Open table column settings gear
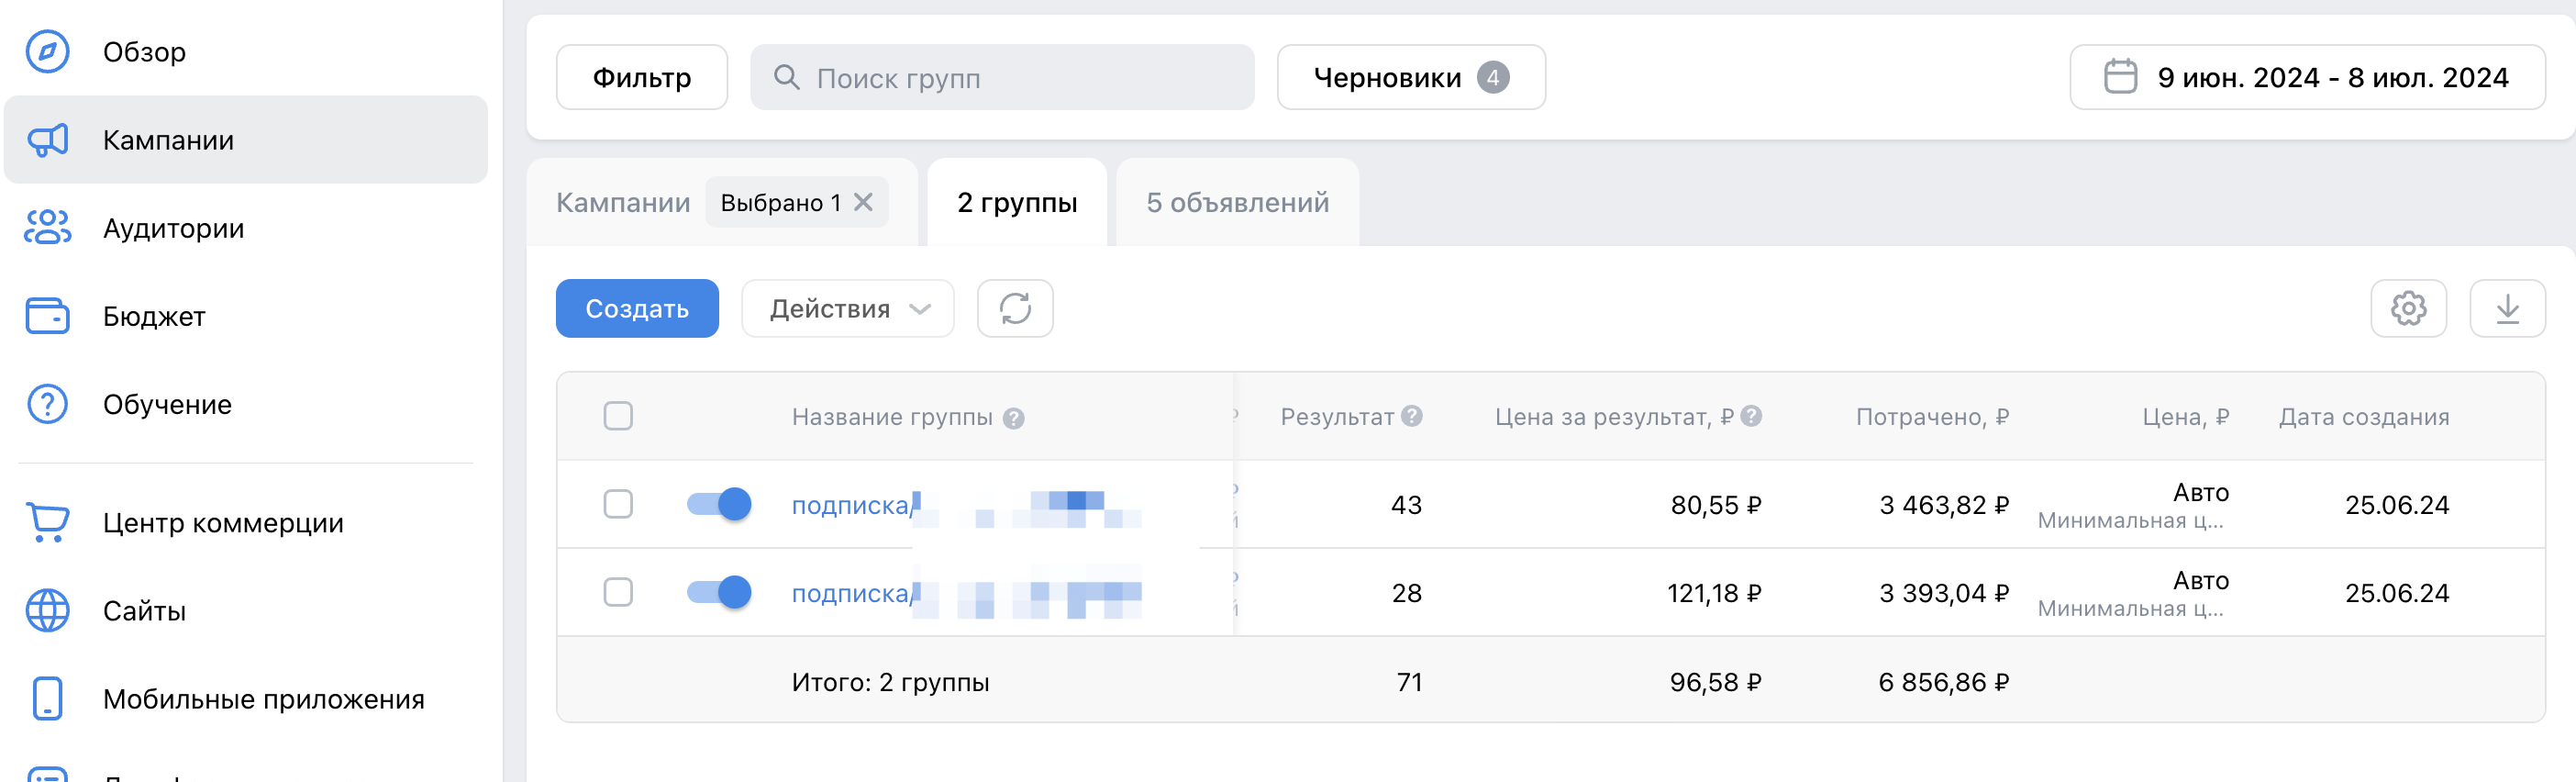This screenshot has width=2576, height=782. 2408,308
